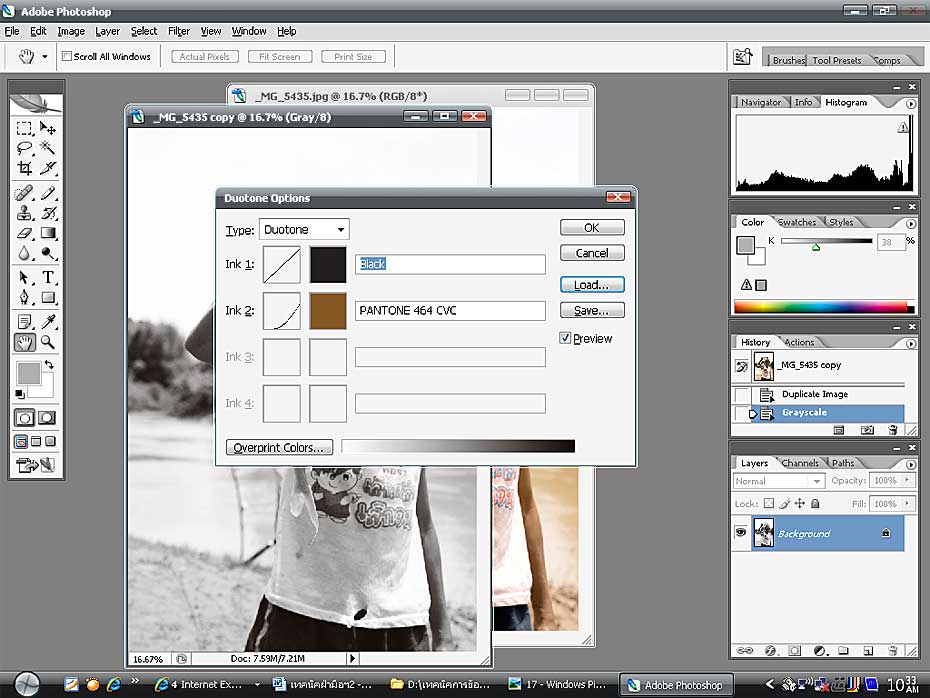Select the Blur tool
The image size is (930, 698).
[x=24, y=253]
